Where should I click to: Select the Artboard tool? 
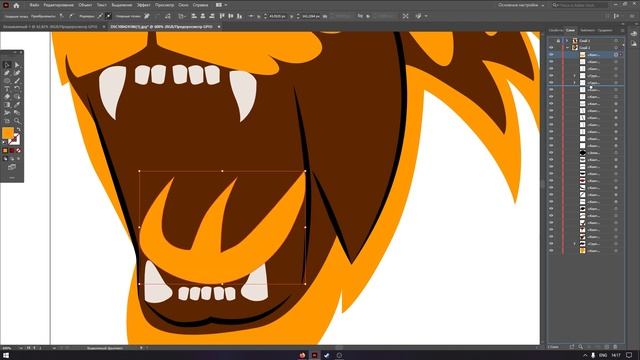click(7, 121)
